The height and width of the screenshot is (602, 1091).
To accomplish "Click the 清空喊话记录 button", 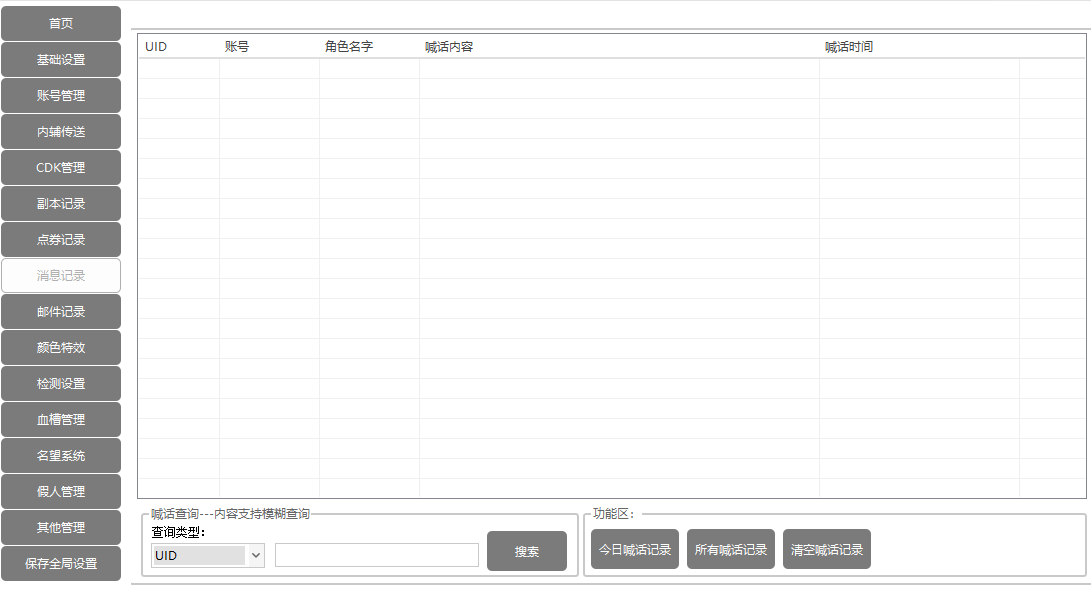I will 827,550.
